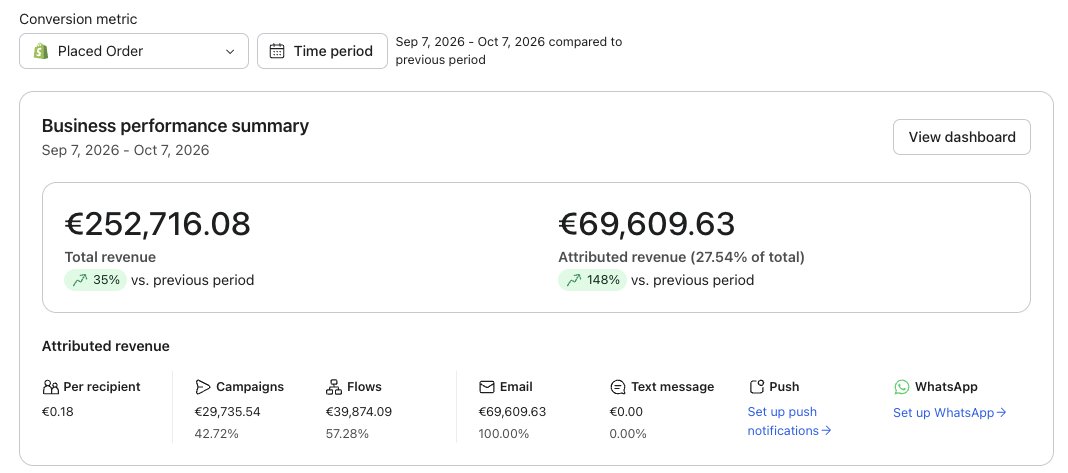
Task: Open Set up push notifications link
Action: pos(789,421)
